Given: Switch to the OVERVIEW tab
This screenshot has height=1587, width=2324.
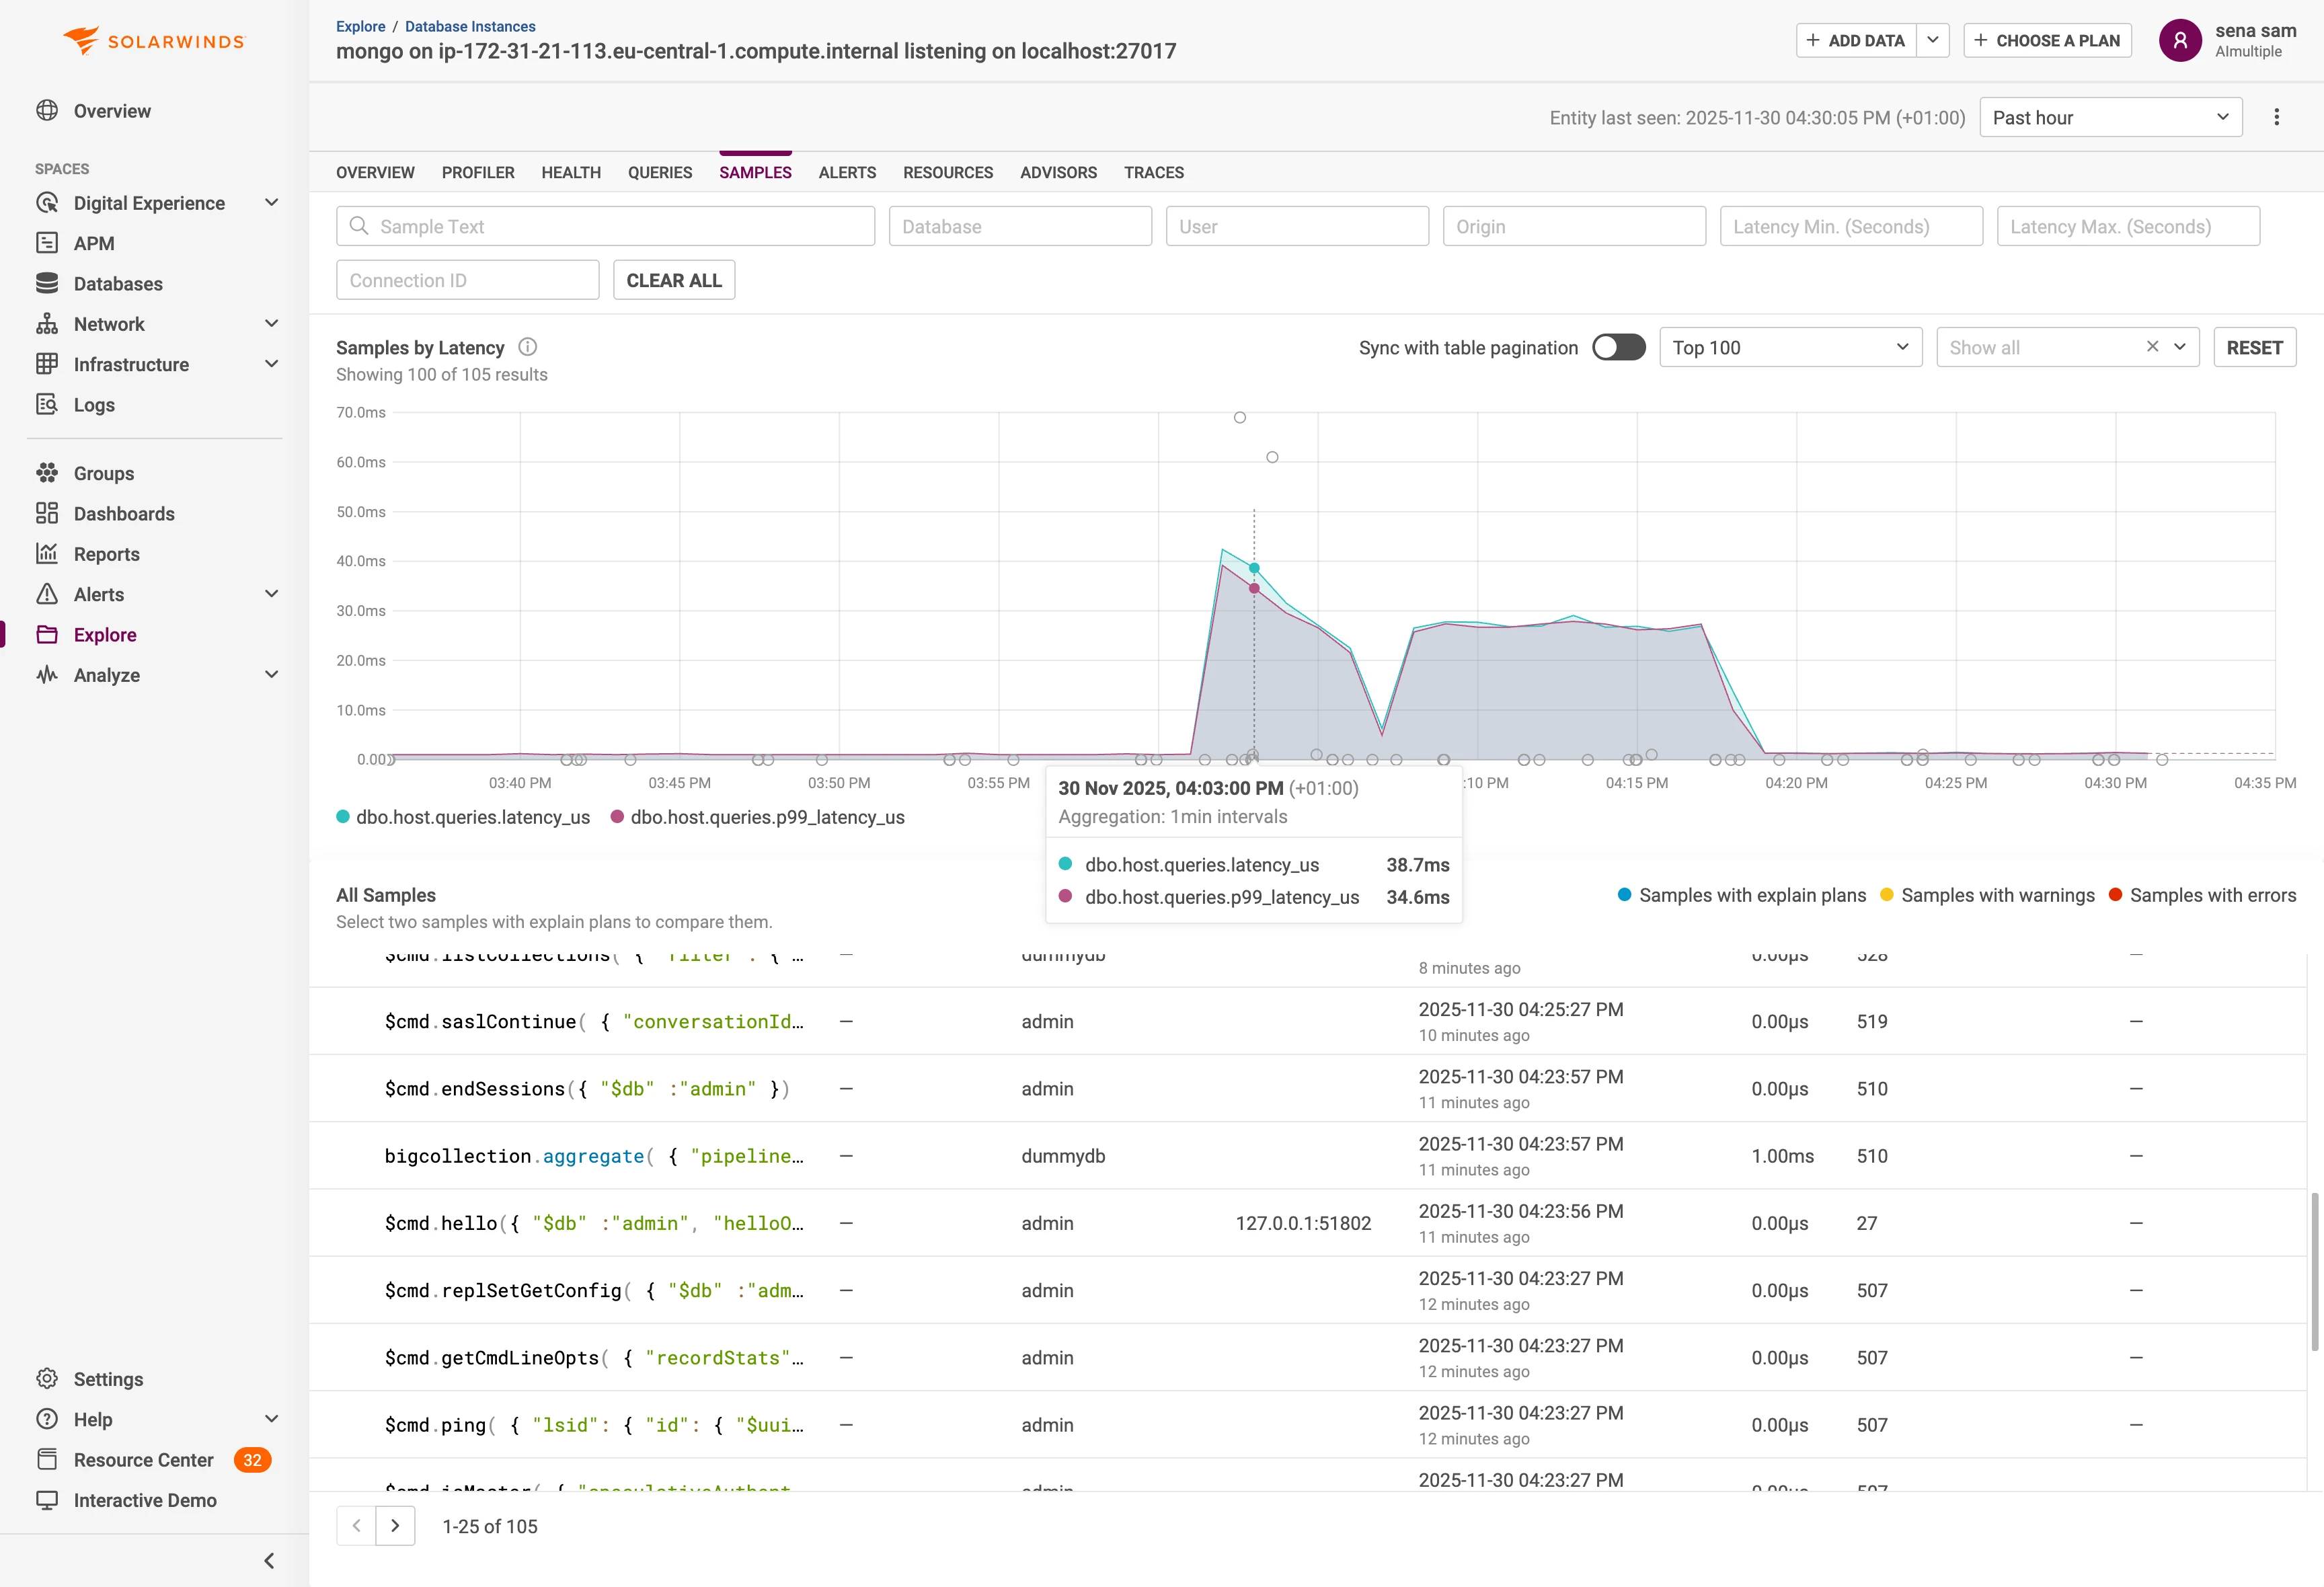Looking at the screenshot, I should (x=375, y=172).
